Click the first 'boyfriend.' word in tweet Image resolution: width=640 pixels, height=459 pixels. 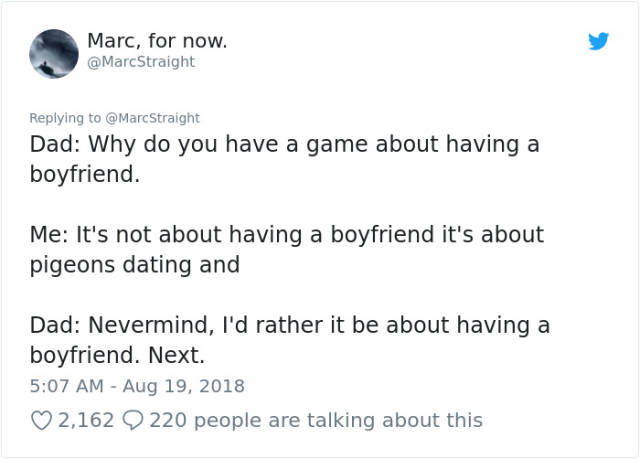[85, 175]
